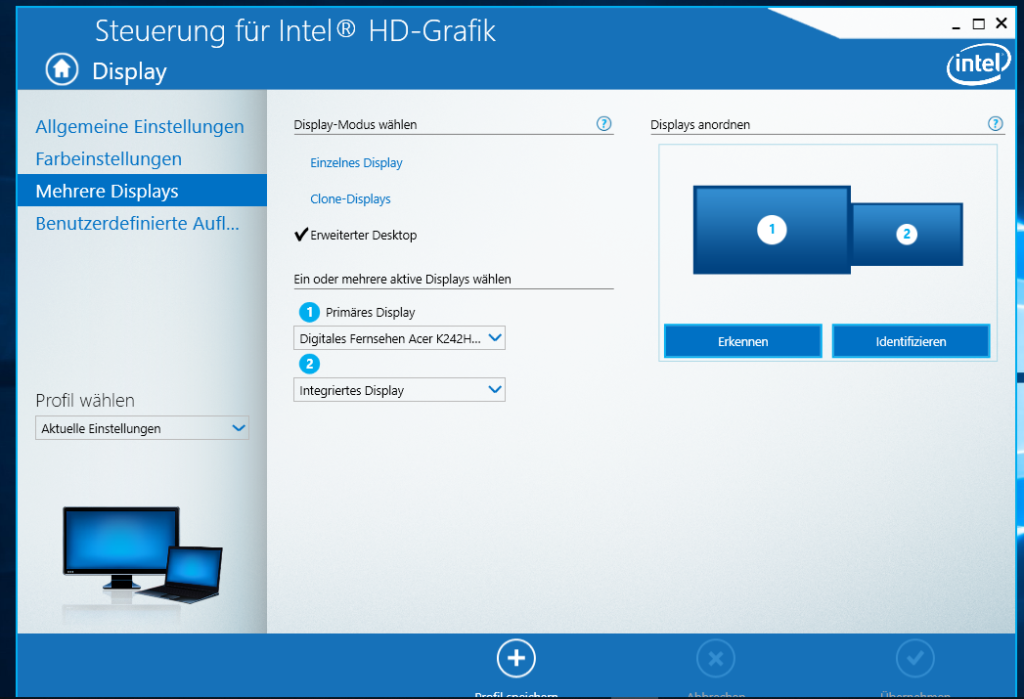1024x699 pixels.
Task: Select Clone-Displays mode
Action: click(350, 199)
